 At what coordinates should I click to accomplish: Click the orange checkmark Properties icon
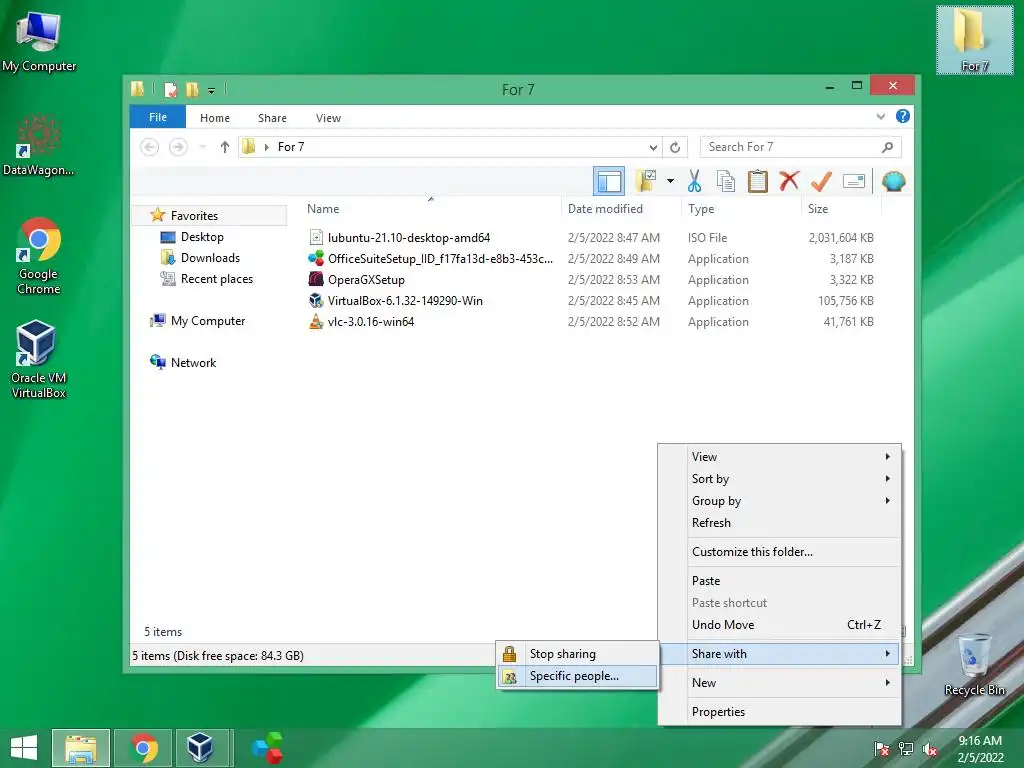pos(821,181)
